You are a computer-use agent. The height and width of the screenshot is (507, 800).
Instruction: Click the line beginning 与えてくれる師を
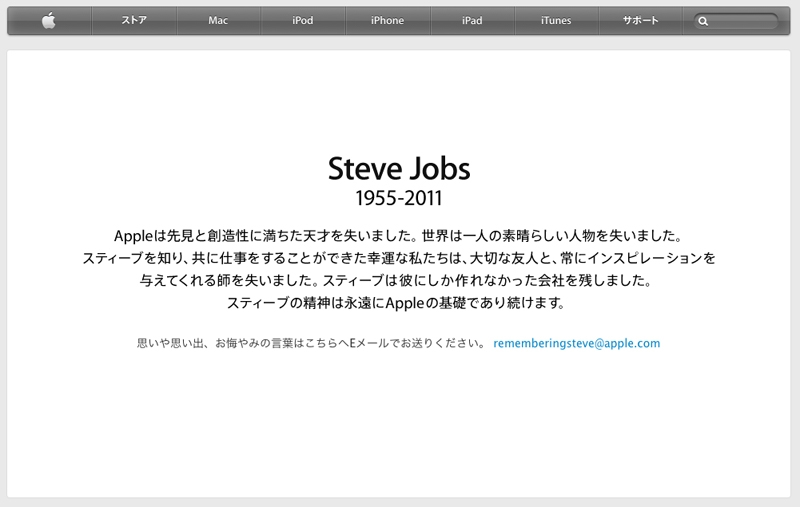click(396, 281)
